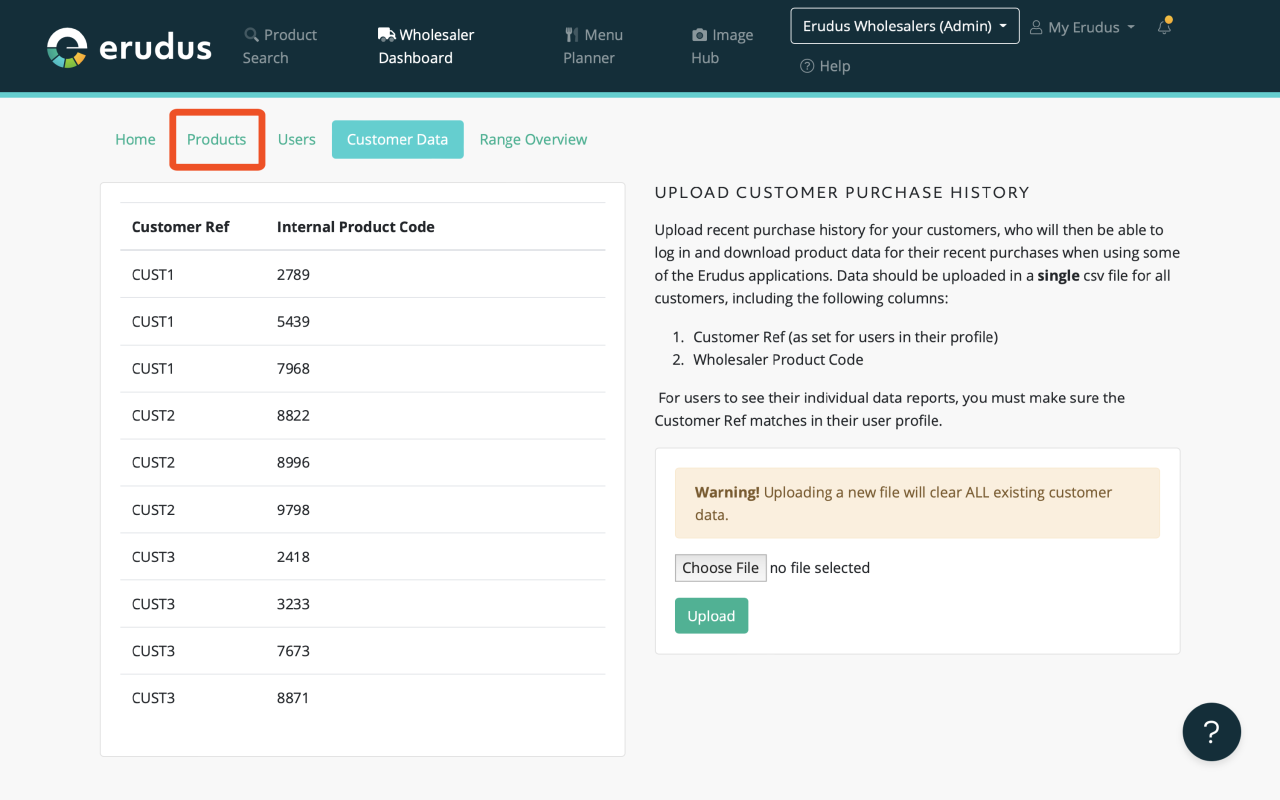Click the Erudus logo

tap(128, 45)
